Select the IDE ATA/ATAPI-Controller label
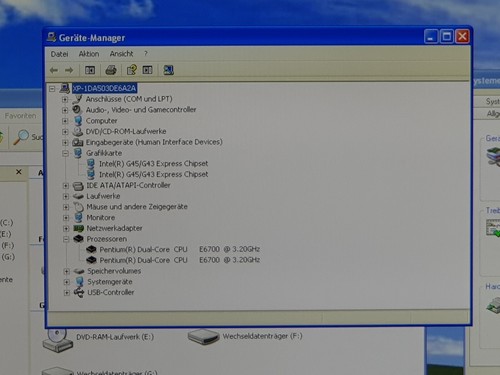The image size is (500, 375). coord(128,185)
